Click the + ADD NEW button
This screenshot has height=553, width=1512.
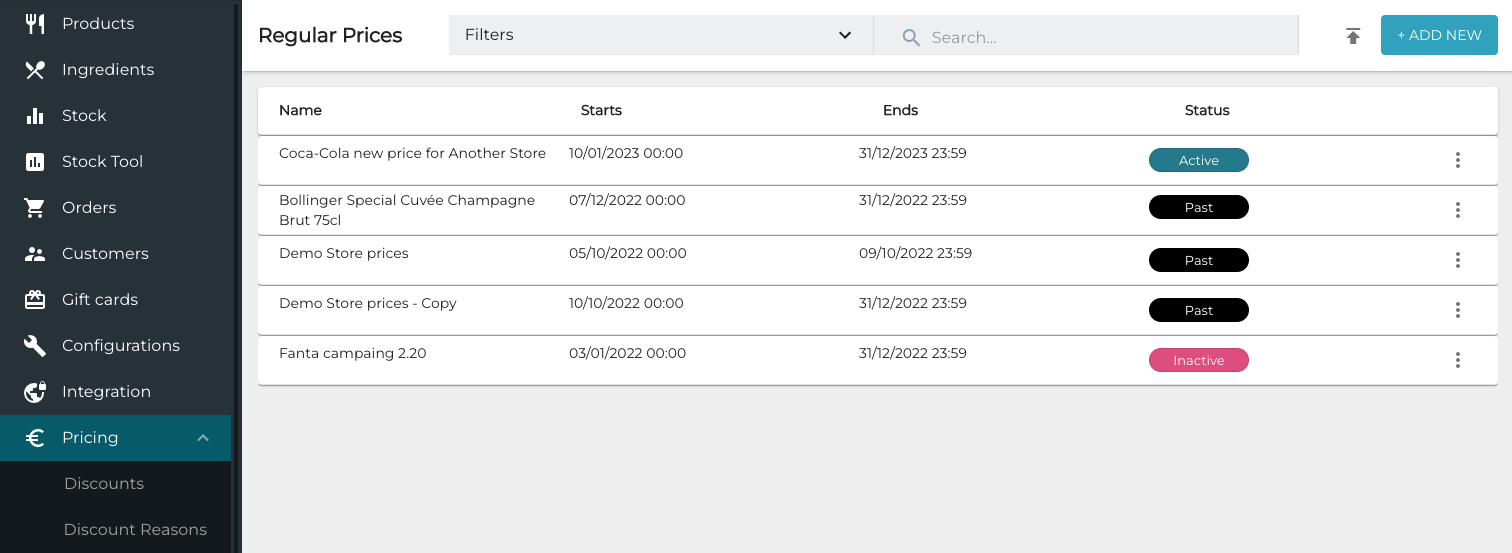pyautogui.click(x=1439, y=35)
